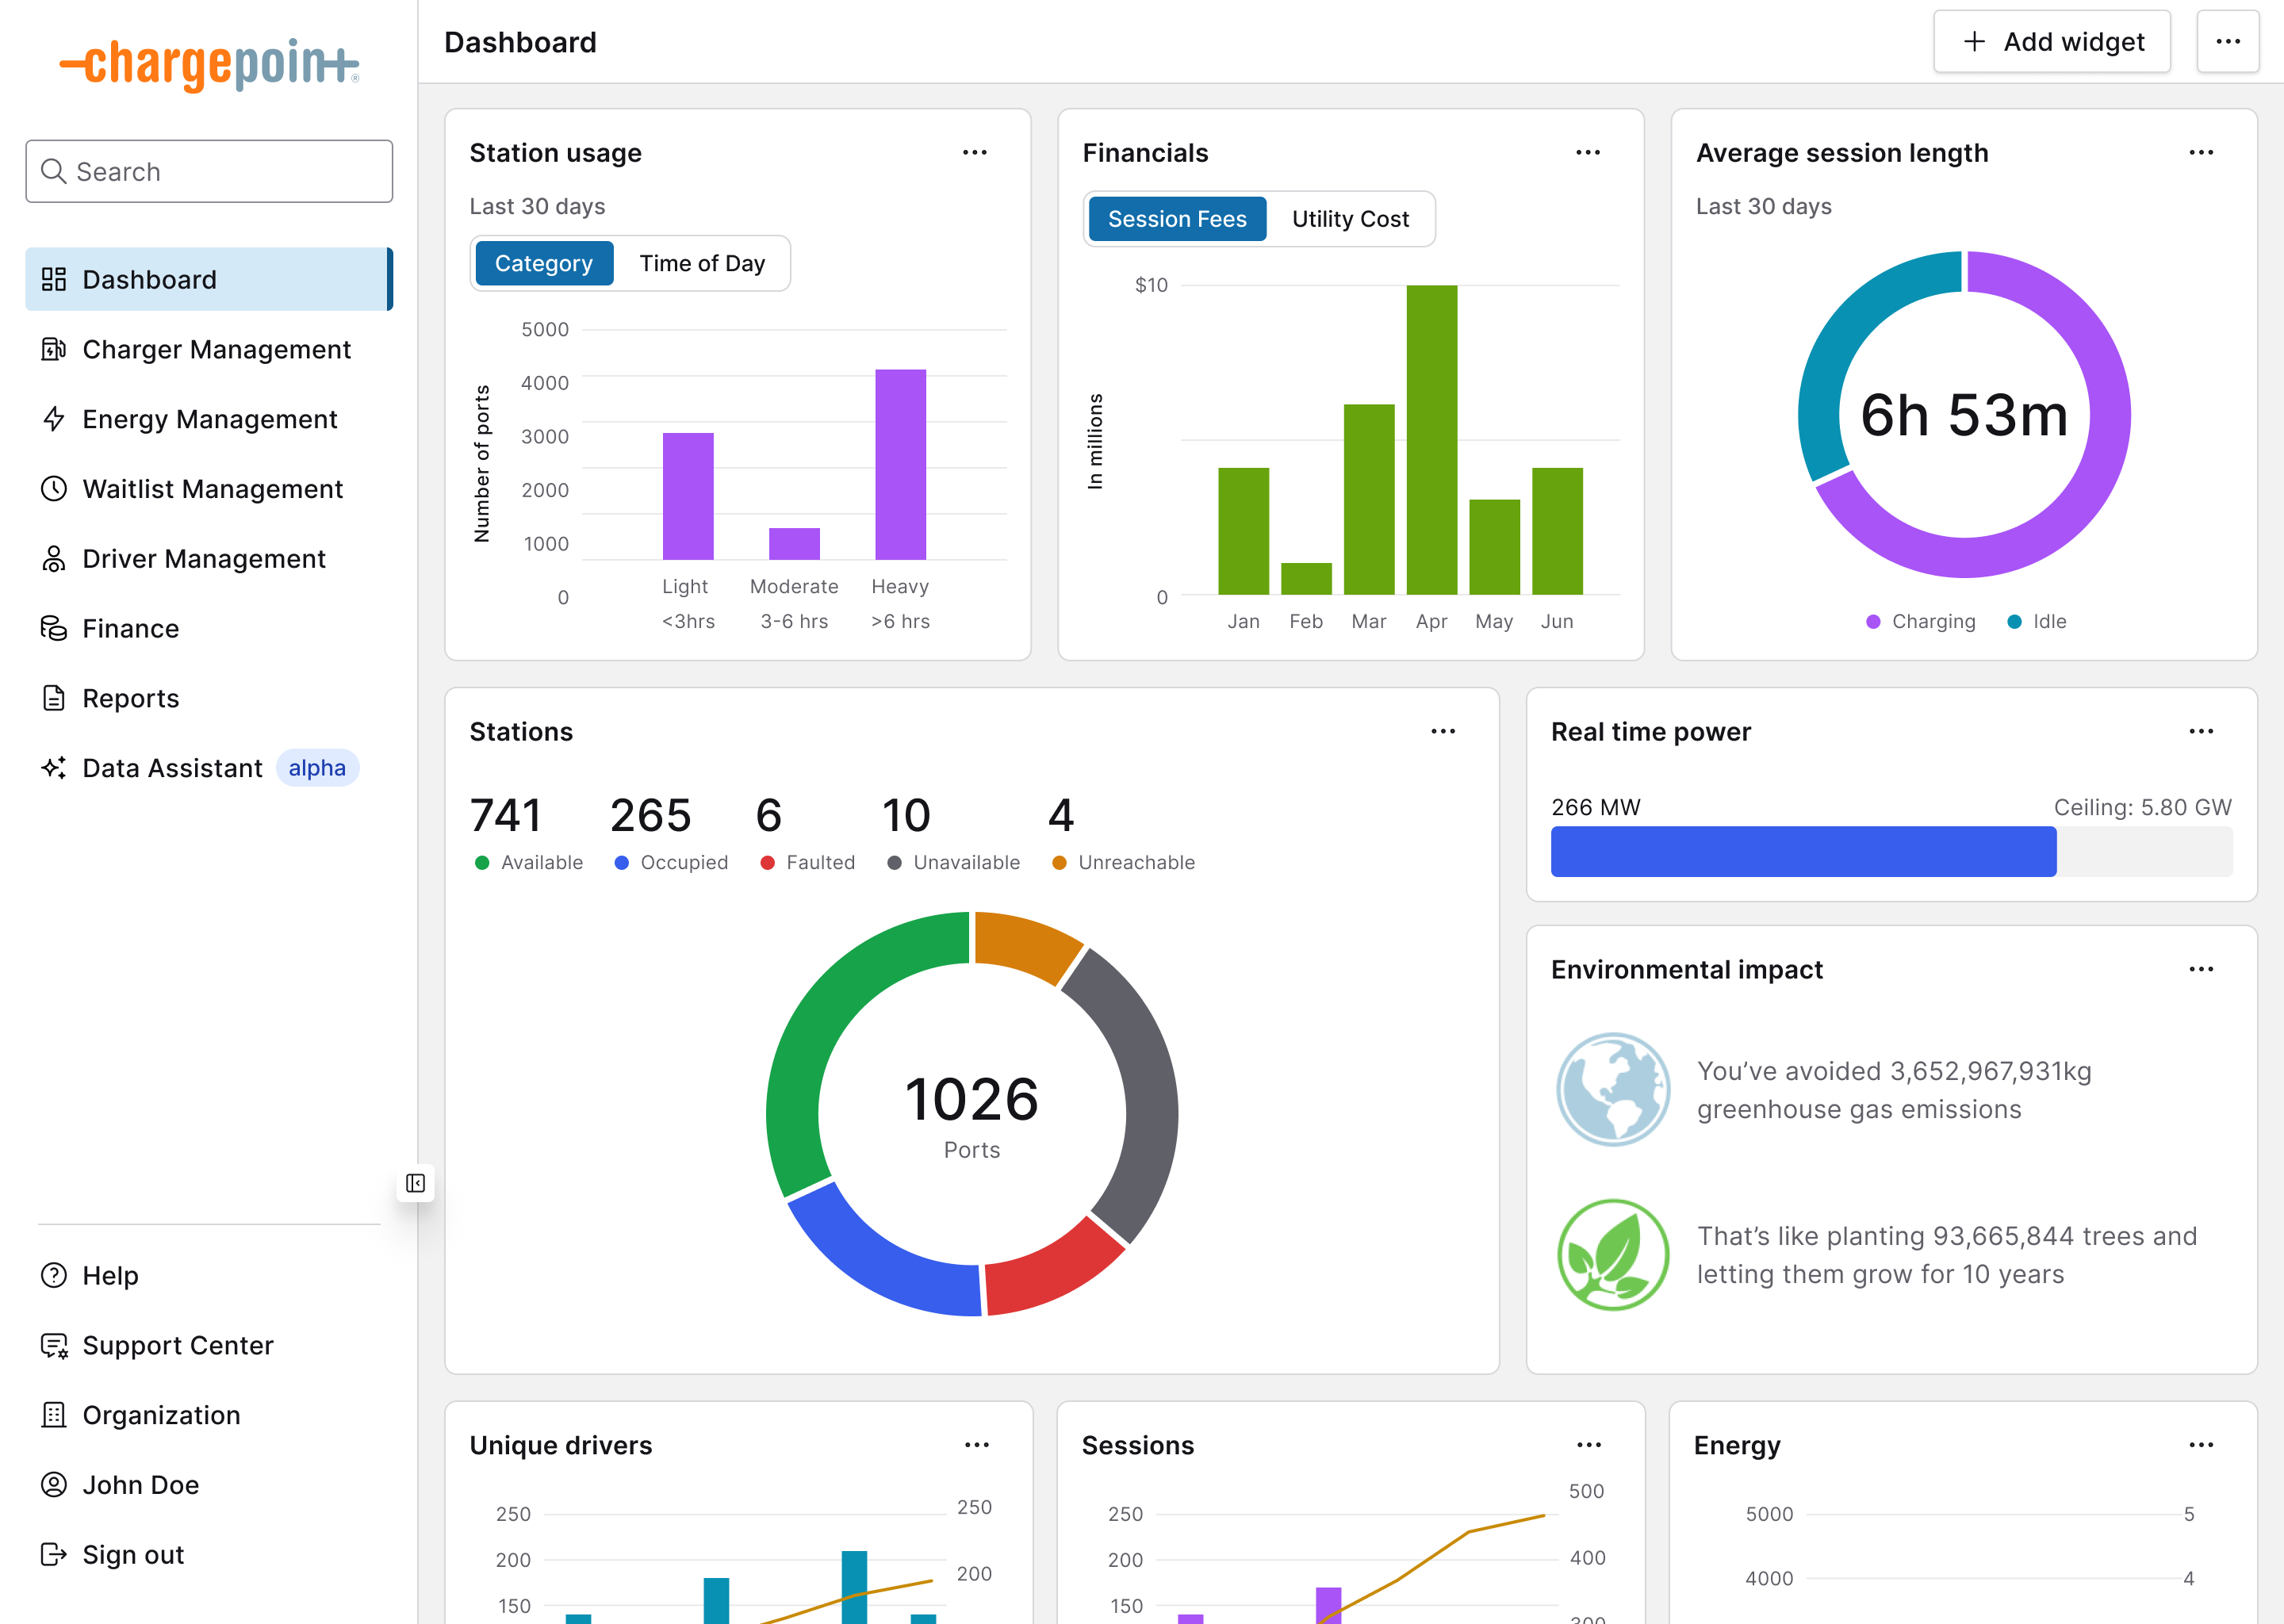Image resolution: width=2284 pixels, height=1624 pixels.
Task: Click the Finance coins icon
Action: [x=53, y=628]
